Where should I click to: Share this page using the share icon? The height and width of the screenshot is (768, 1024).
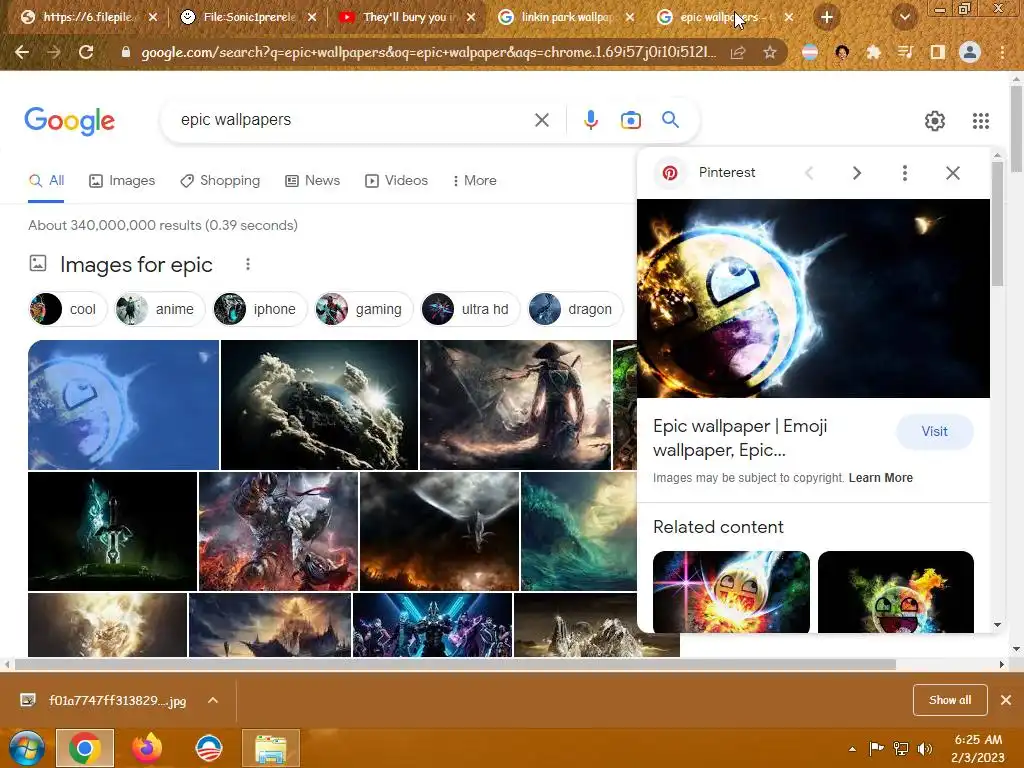(738, 52)
